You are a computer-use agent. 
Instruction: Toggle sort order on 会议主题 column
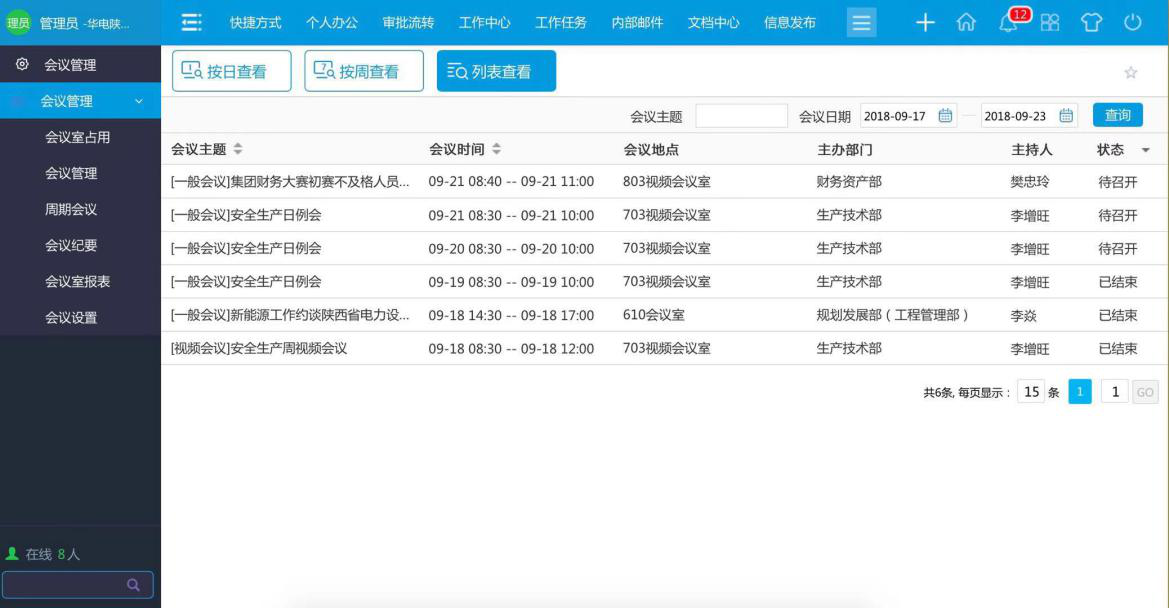click(236, 147)
